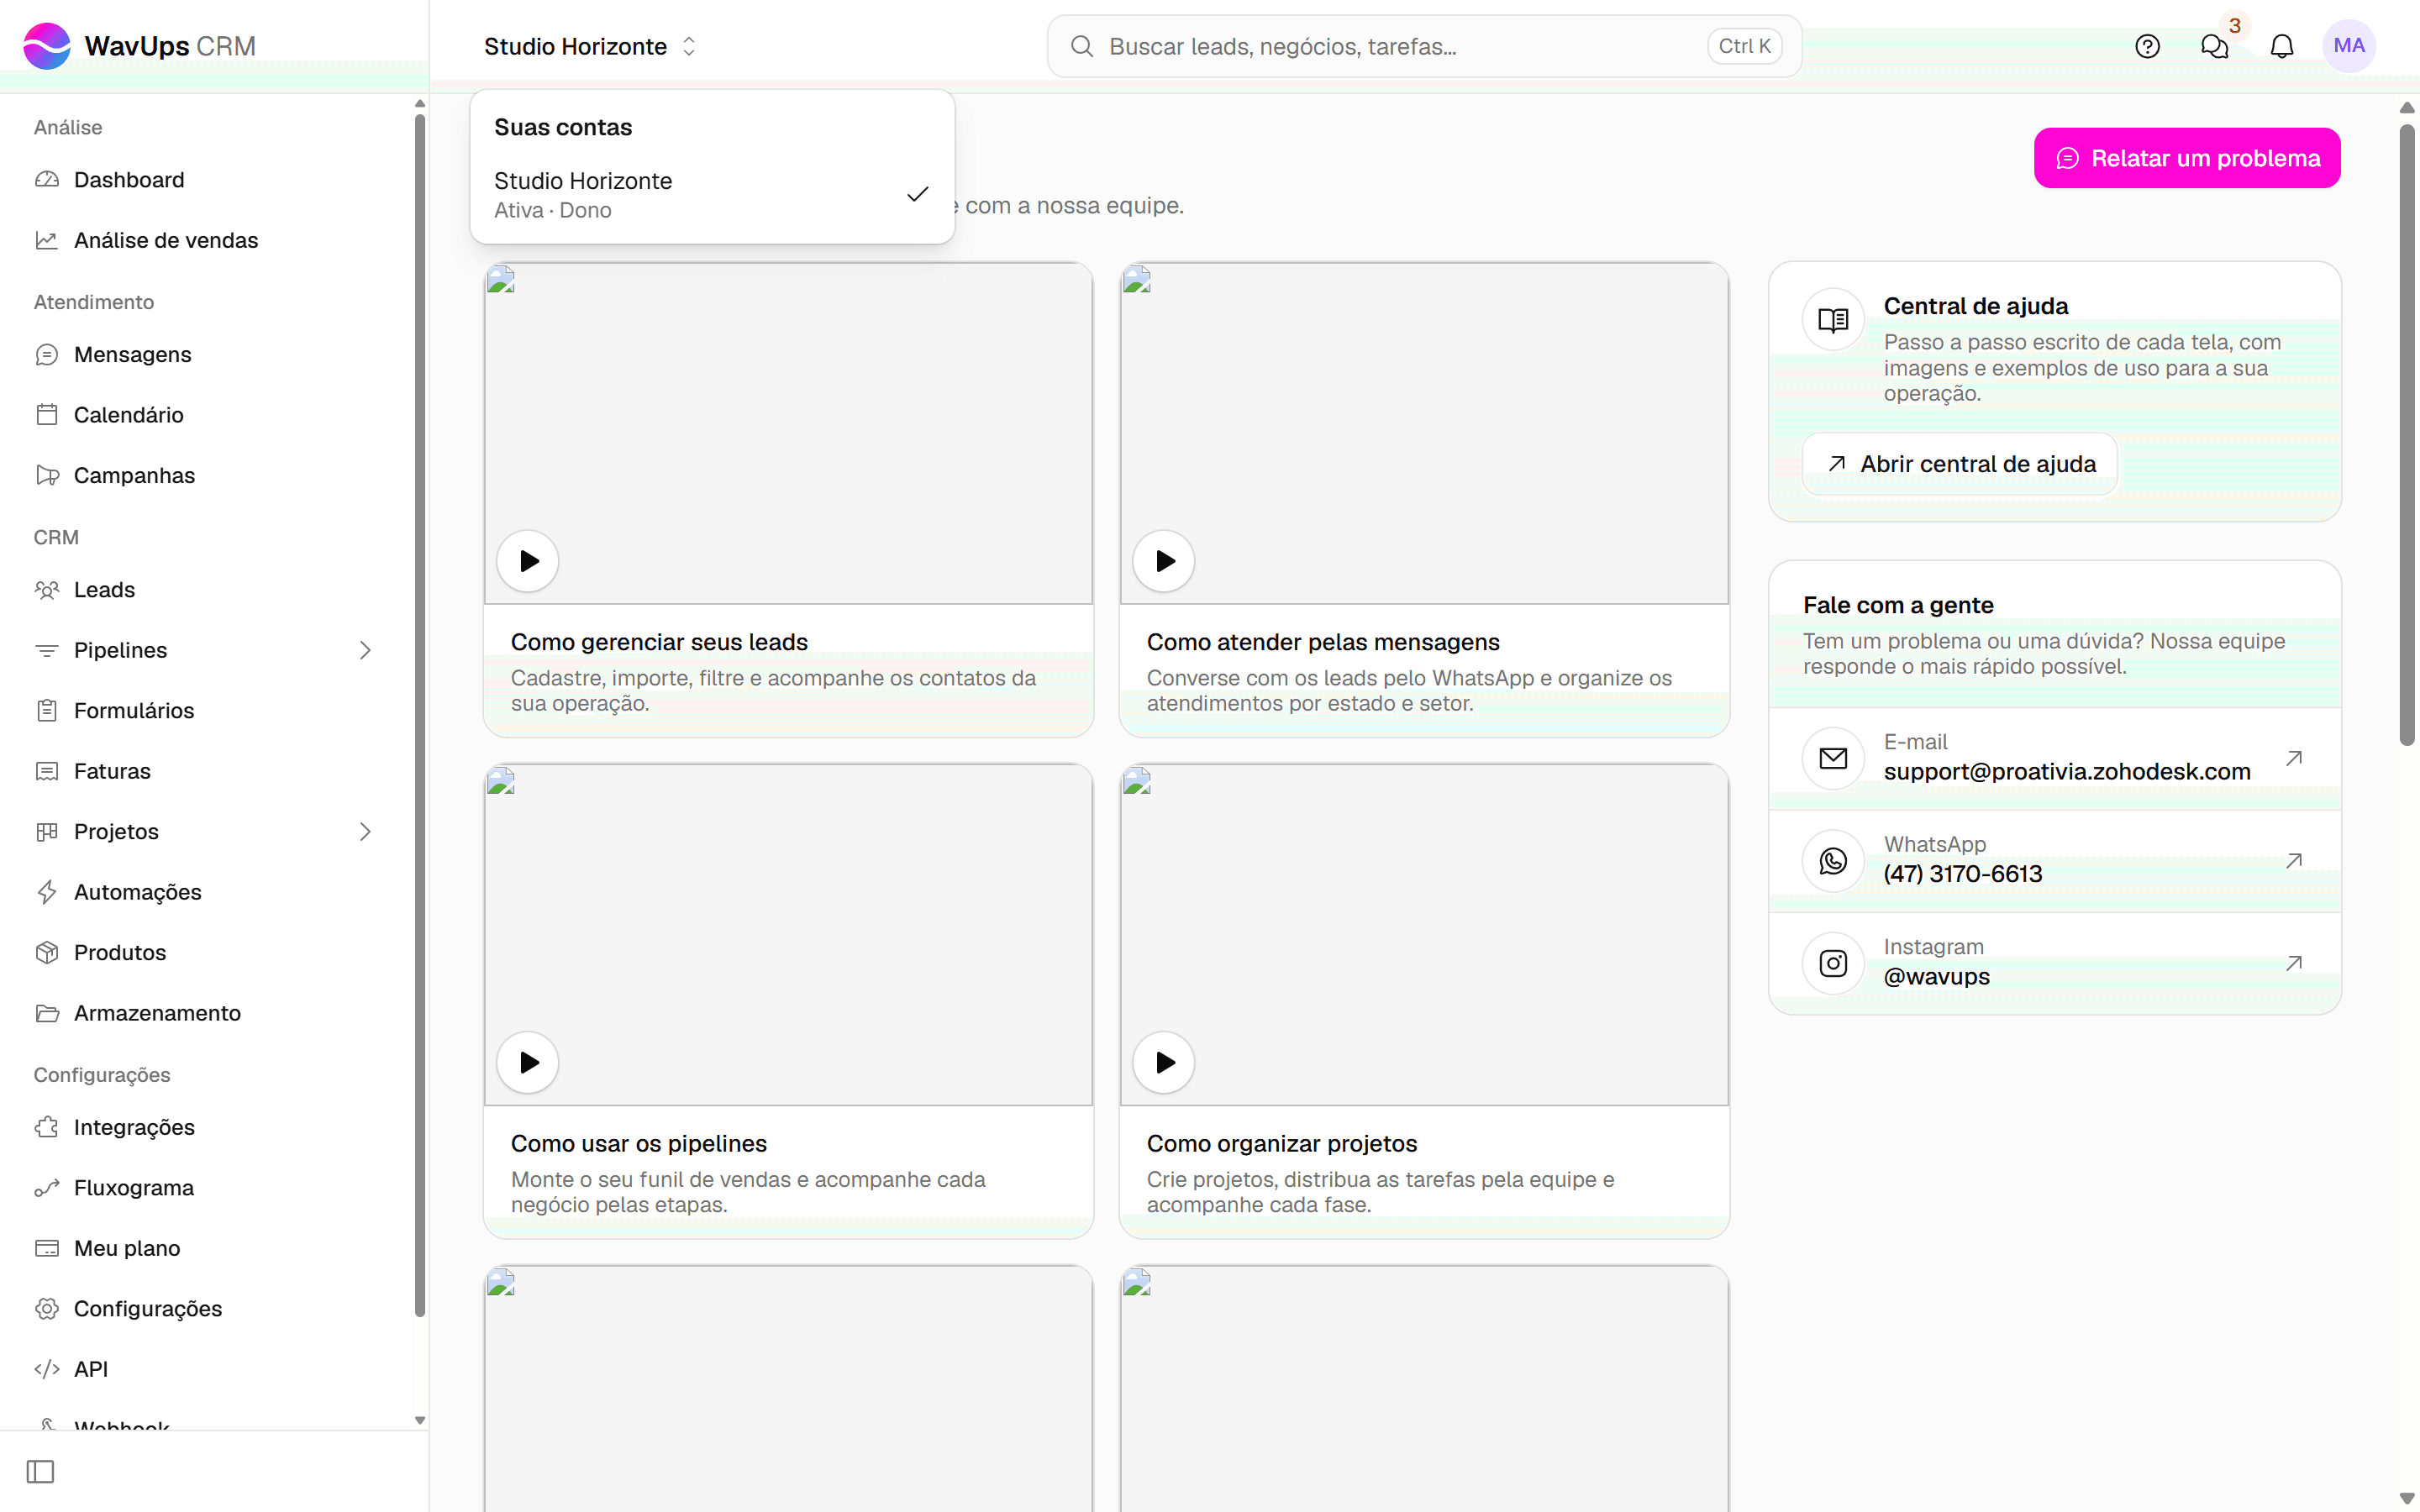Viewport: 2420px width, 1512px height.
Task: Click the Relatar um problema button
Action: [2186, 158]
